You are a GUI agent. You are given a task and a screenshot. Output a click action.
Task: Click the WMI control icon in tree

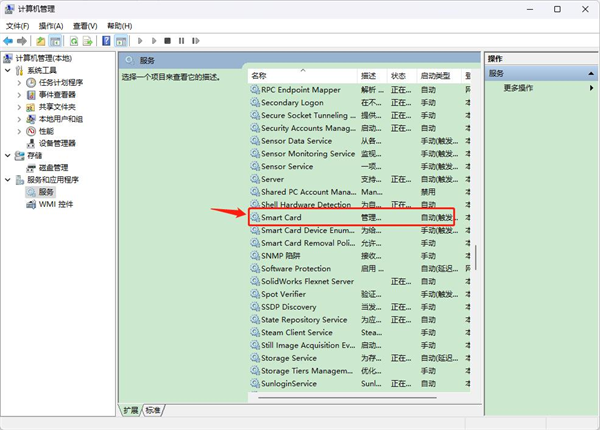31,204
